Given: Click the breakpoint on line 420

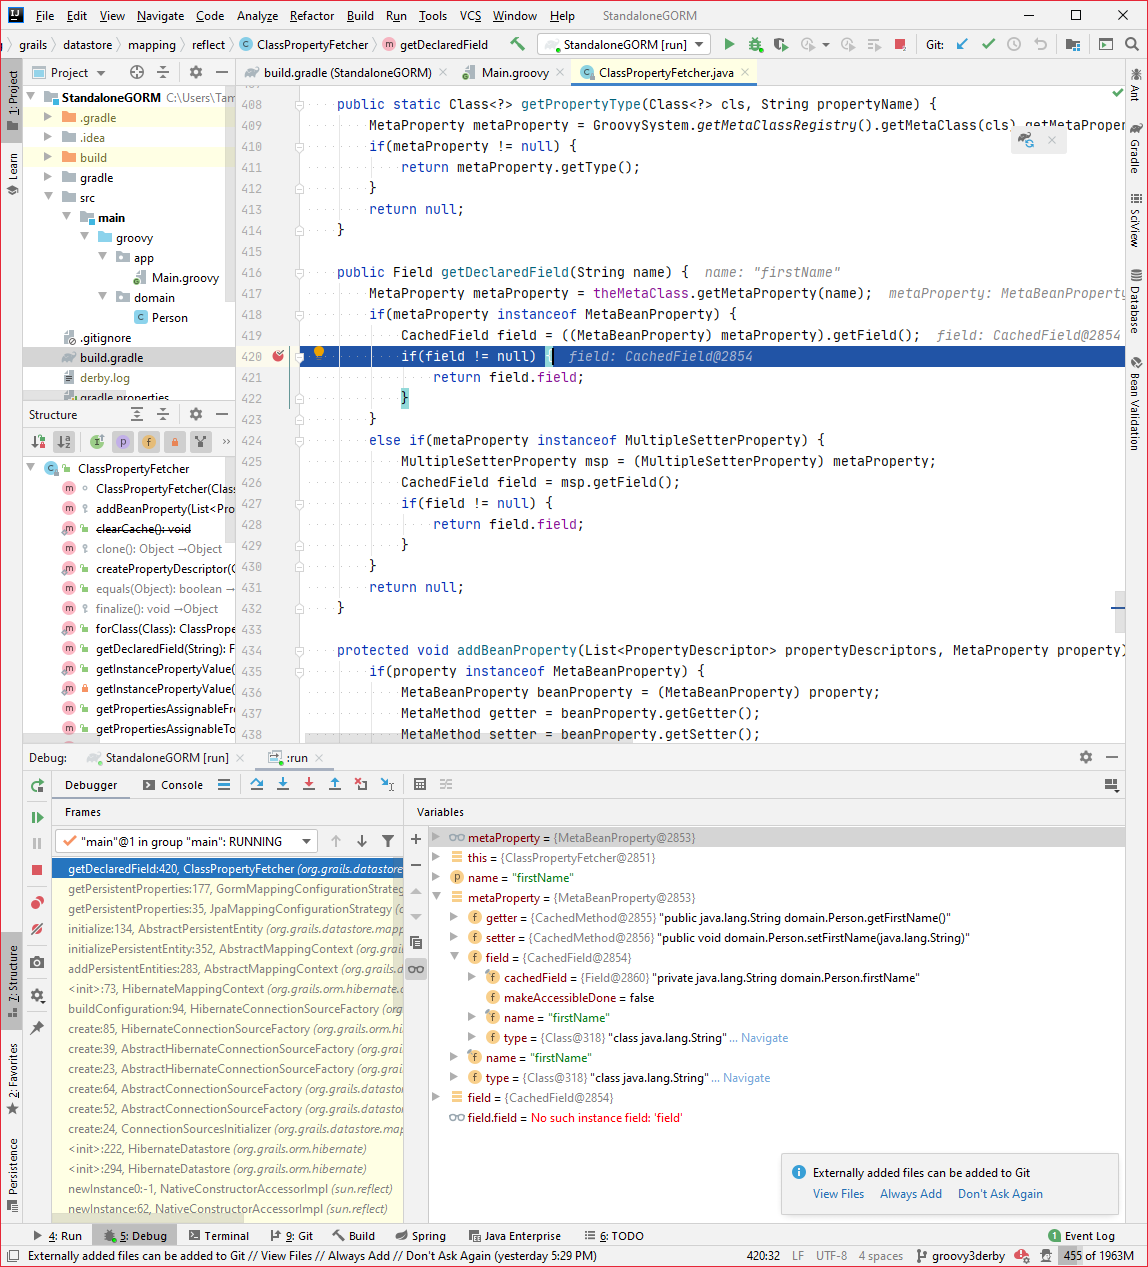Looking at the screenshot, I should pos(278,356).
